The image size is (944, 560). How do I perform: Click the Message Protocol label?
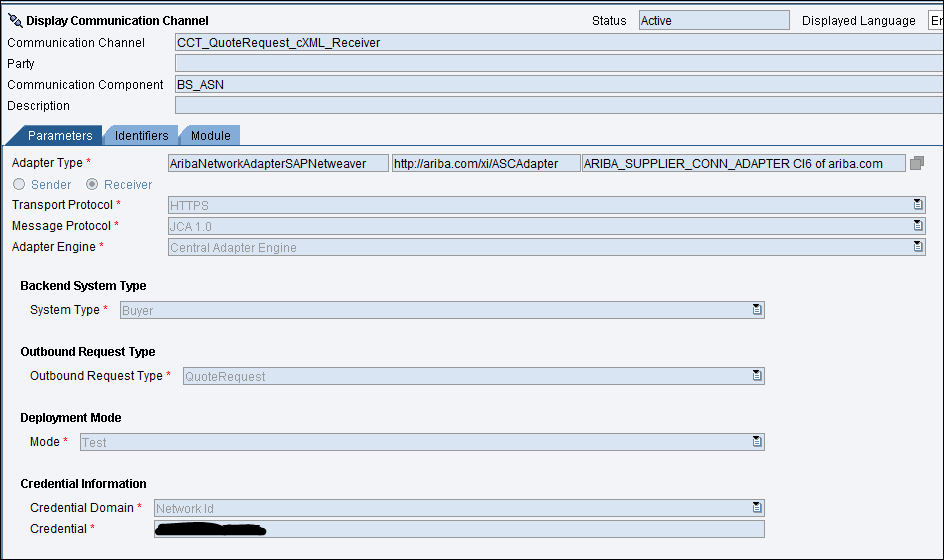coord(61,226)
